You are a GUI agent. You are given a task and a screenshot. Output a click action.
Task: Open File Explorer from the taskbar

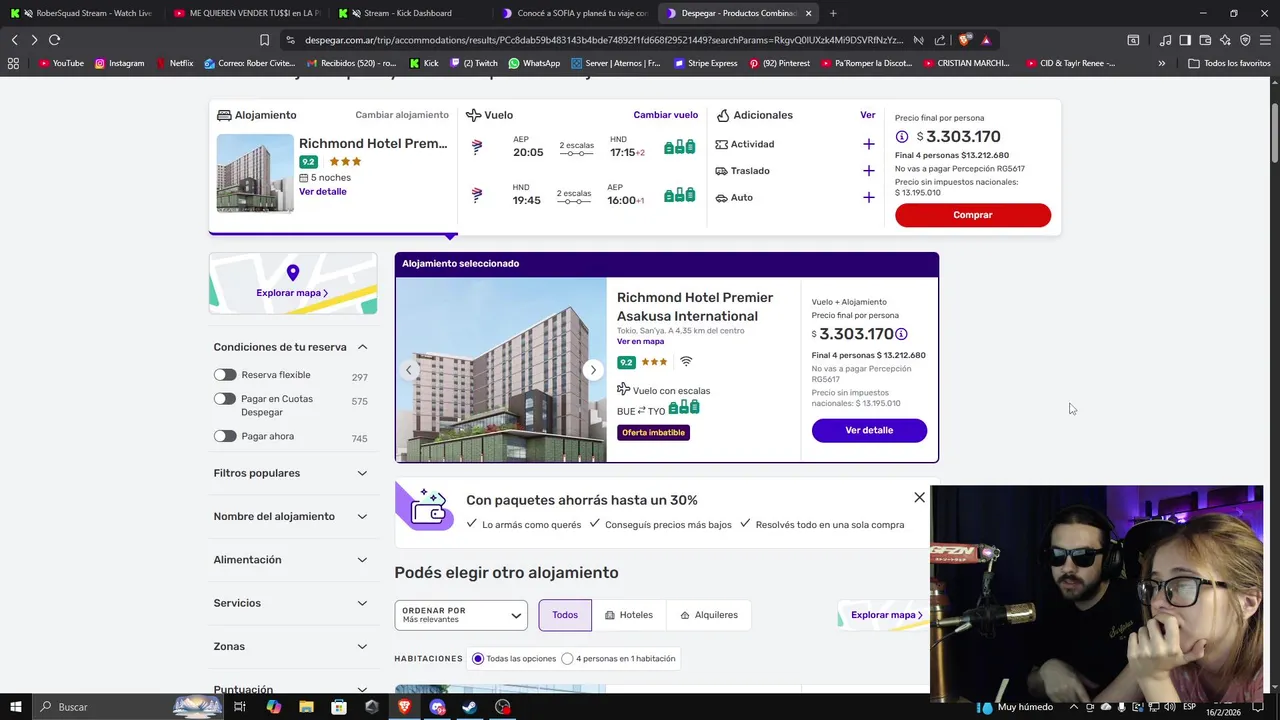click(307, 707)
